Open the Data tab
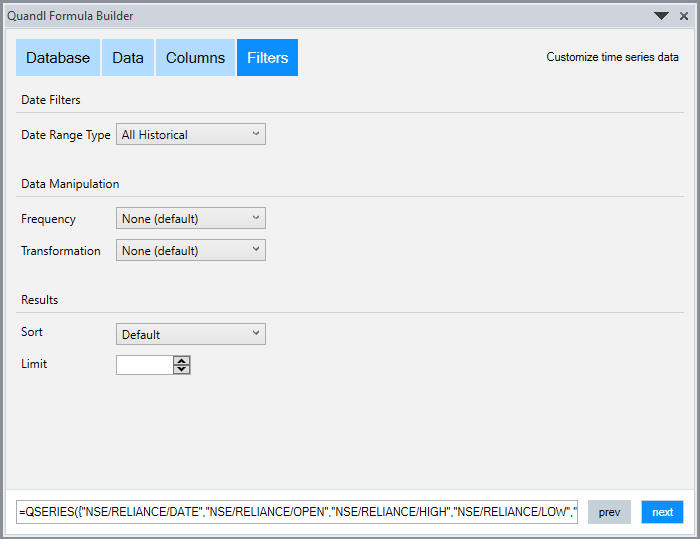The height and width of the screenshot is (539, 700). coord(128,58)
